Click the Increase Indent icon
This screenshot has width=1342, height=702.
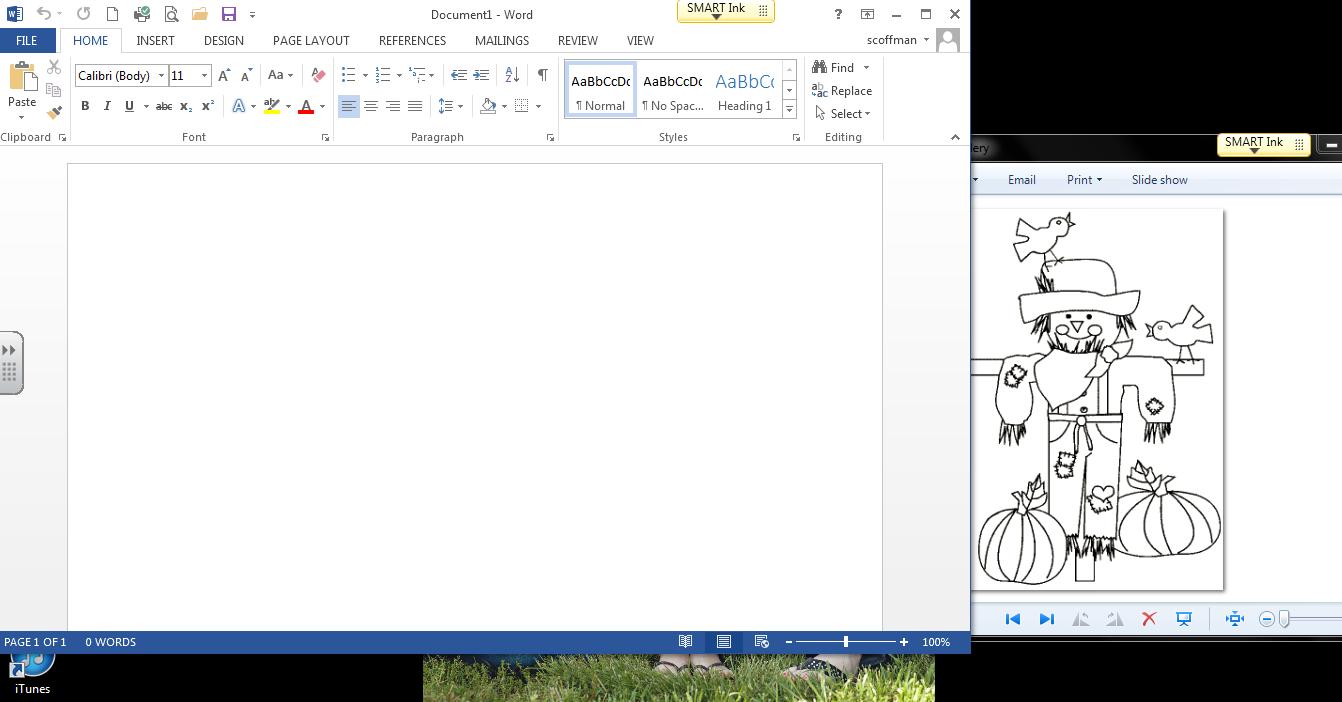[x=481, y=75]
